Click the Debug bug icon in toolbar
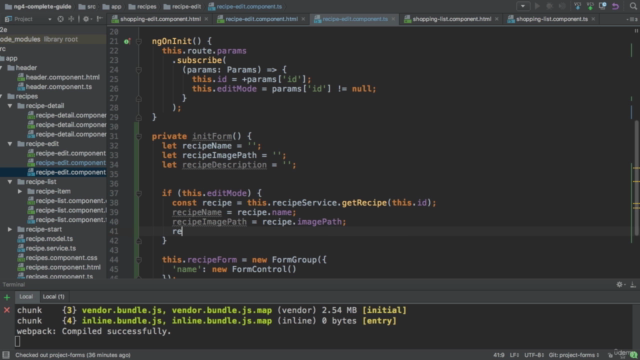Image resolution: width=640 pixels, height=360 pixels. tap(549, 6)
